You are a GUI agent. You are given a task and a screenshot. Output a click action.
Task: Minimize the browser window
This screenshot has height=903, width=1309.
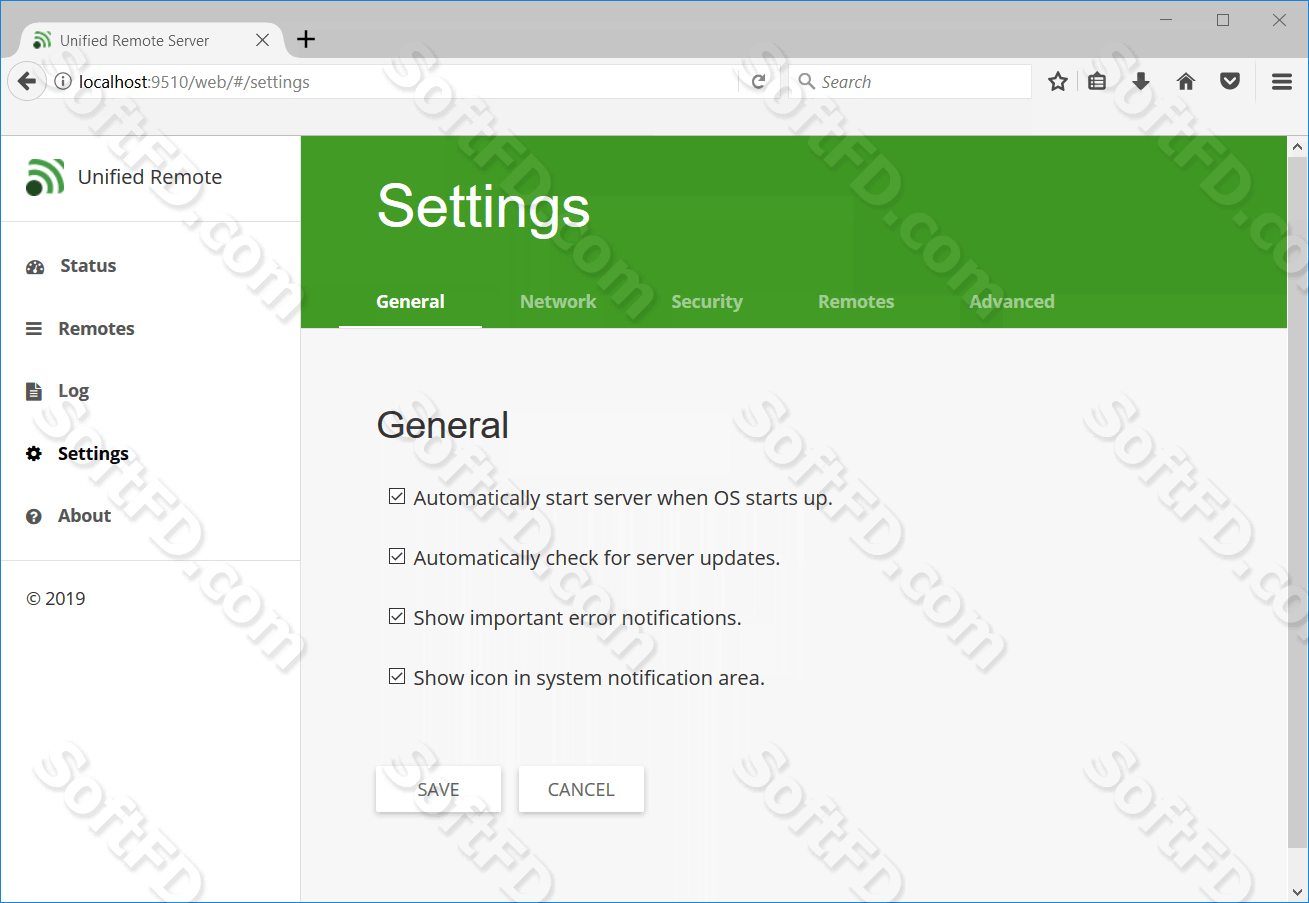1166,20
